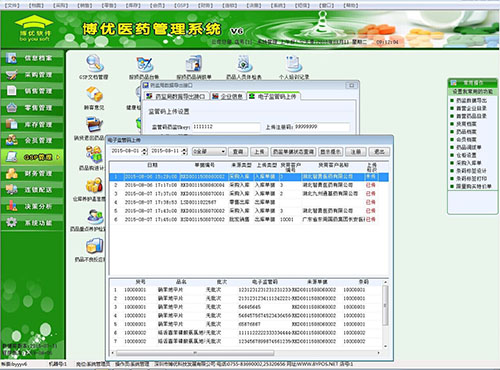Viewport: 500px width, 370px height.
Task: Select row 1 in the upper document table
Action: [249, 177]
